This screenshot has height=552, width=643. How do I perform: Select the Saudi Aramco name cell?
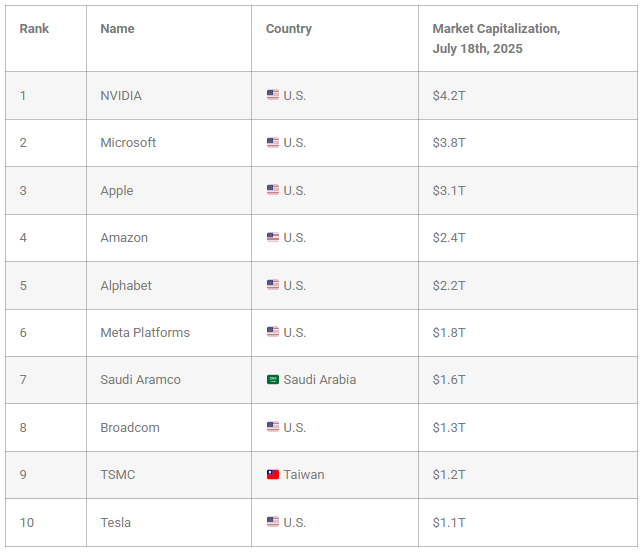pos(169,380)
